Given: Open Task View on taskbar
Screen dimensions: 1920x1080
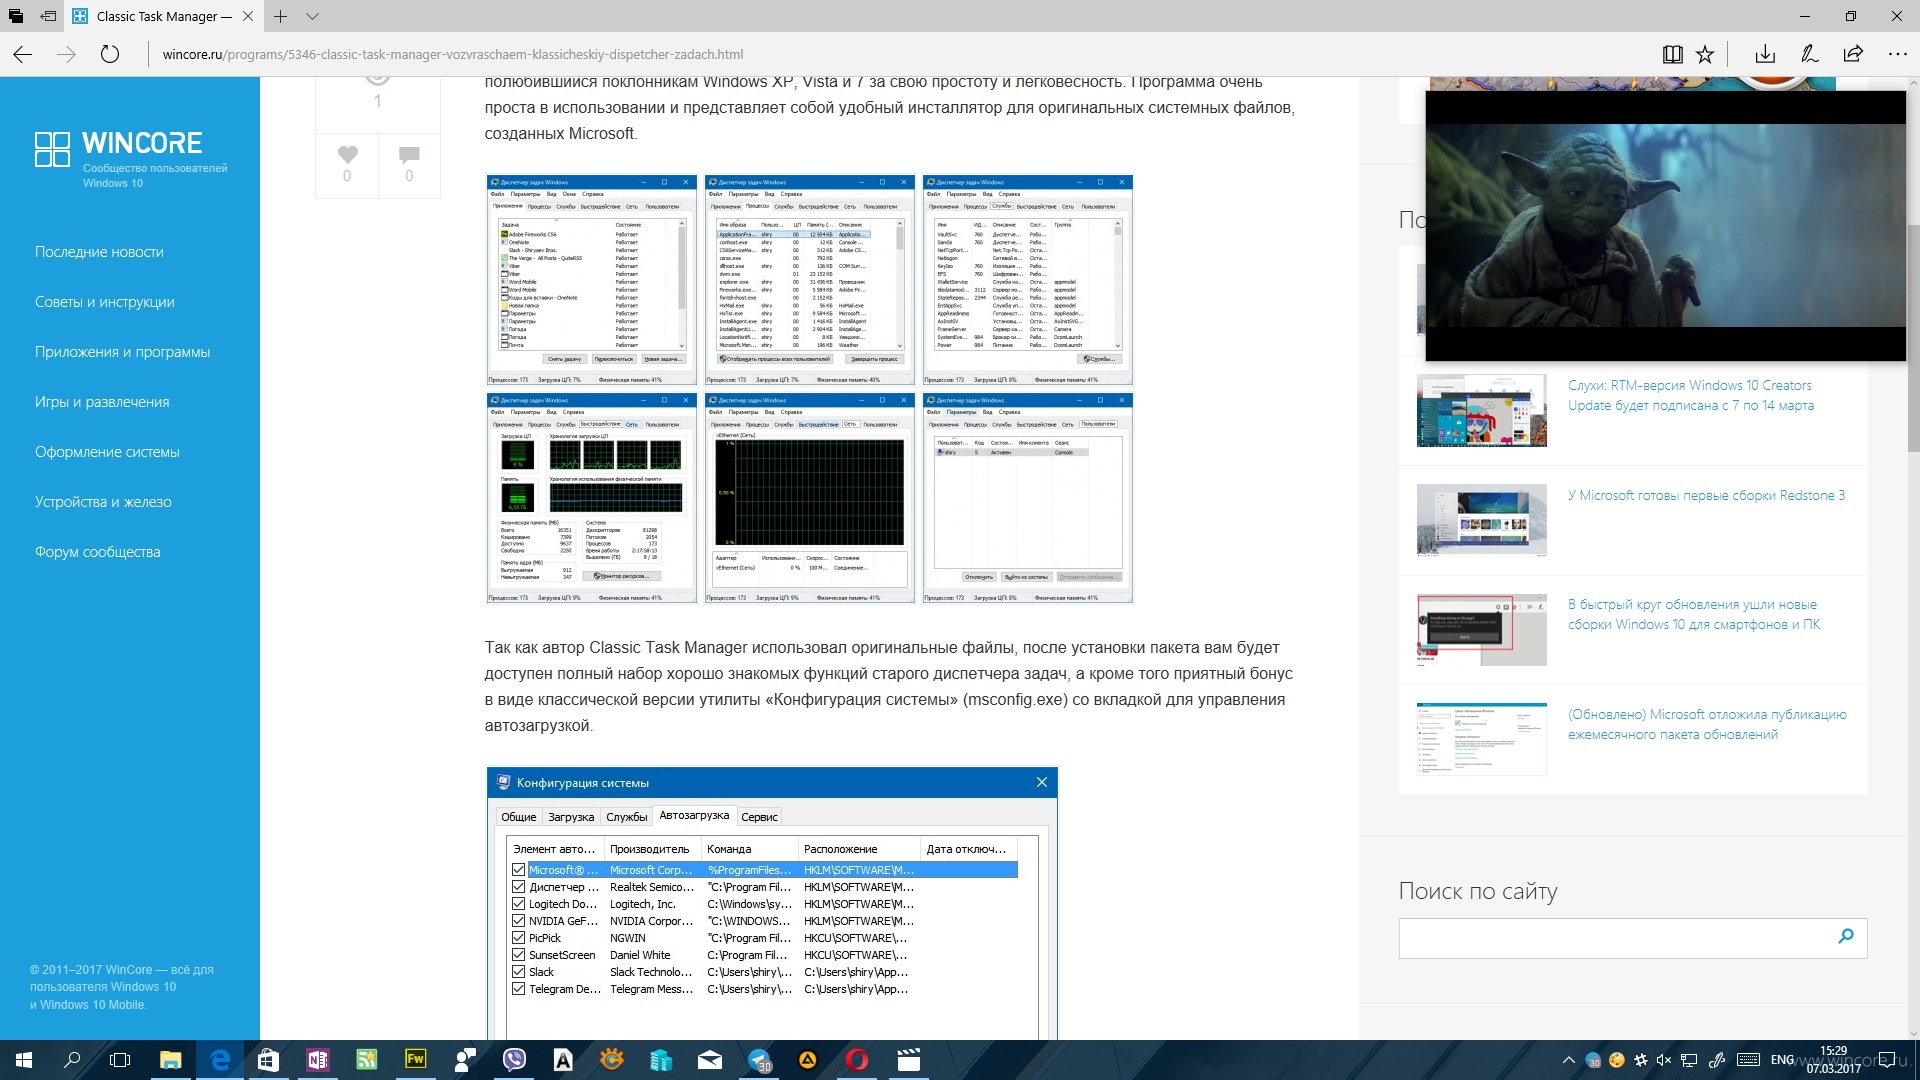Looking at the screenshot, I should (x=120, y=1060).
